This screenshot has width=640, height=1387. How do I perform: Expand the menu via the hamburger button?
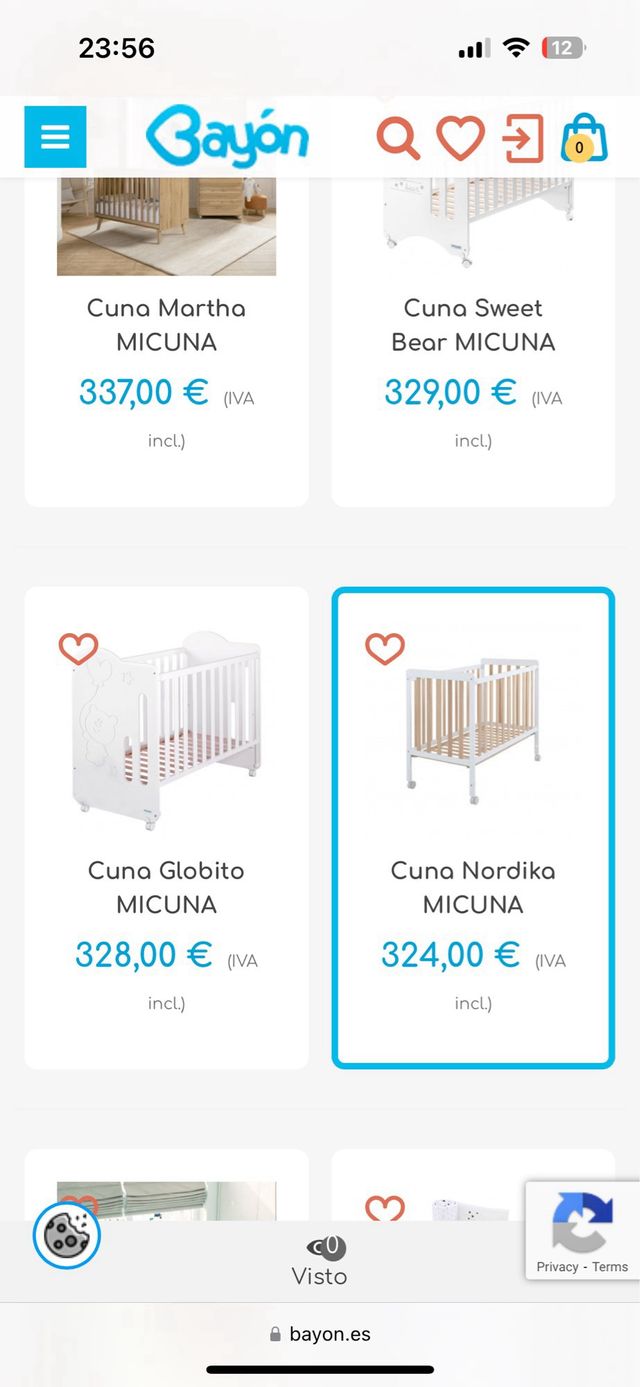55,137
